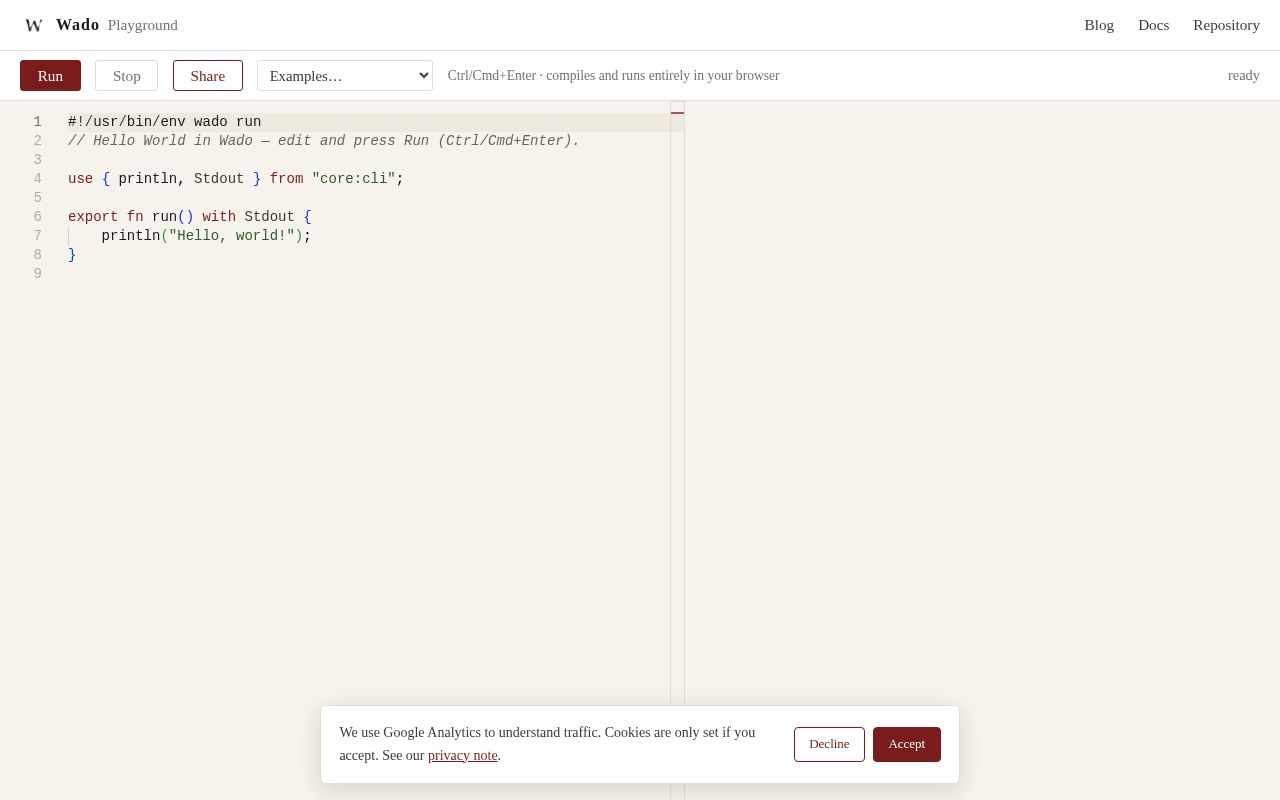Open the Blog page
The image size is (1280, 800).
[1099, 25]
